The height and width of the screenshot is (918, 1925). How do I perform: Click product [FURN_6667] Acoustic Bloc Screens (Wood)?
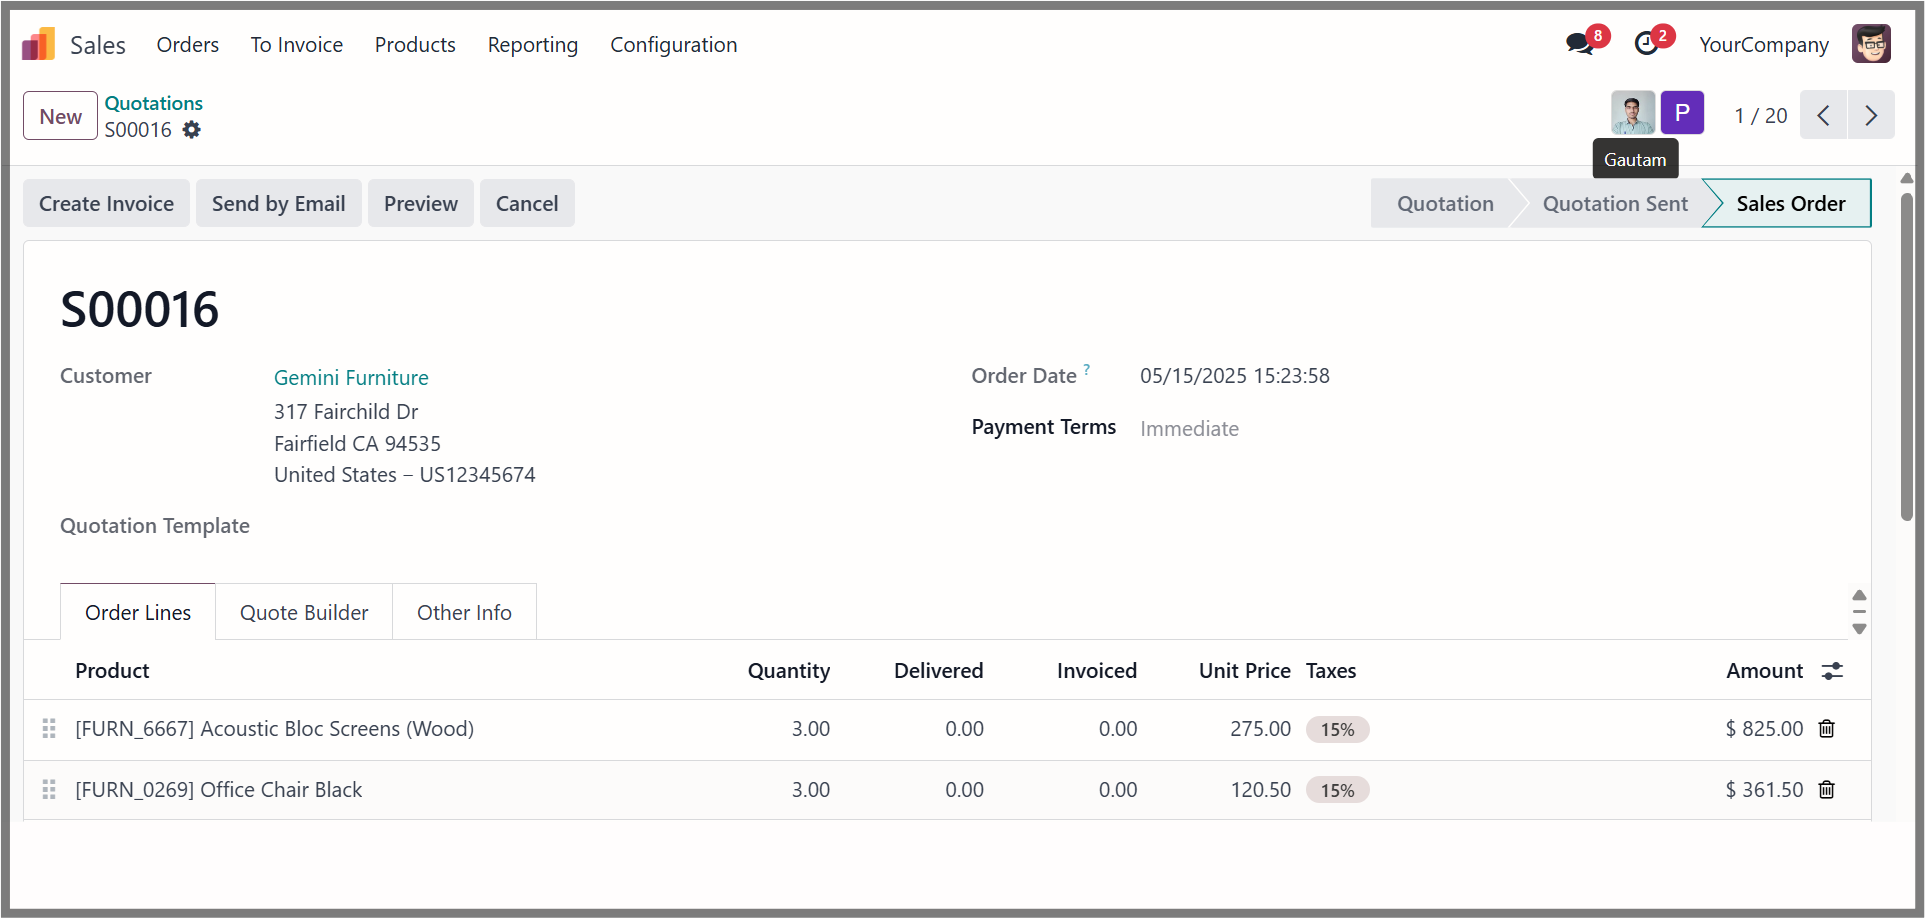(275, 729)
